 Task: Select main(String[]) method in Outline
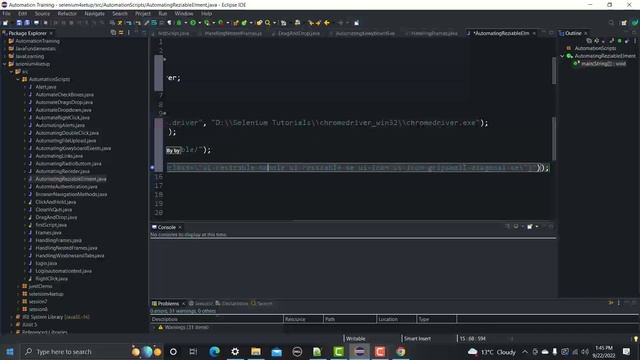603,64
